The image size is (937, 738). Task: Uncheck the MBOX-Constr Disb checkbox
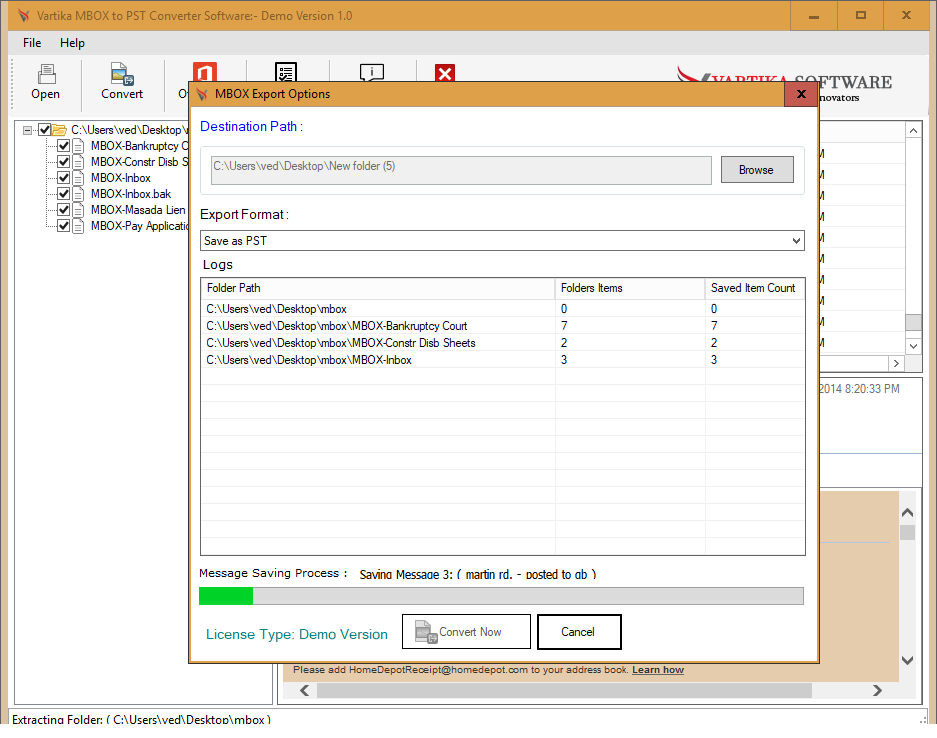coord(63,162)
